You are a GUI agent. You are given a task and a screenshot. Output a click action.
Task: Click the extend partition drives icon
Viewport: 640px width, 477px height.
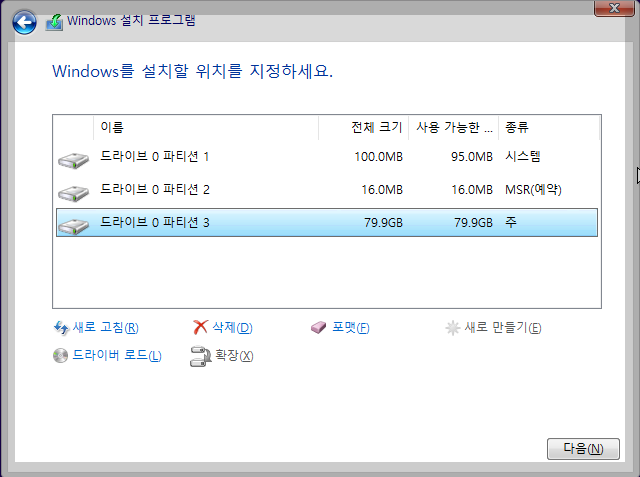click(x=200, y=356)
